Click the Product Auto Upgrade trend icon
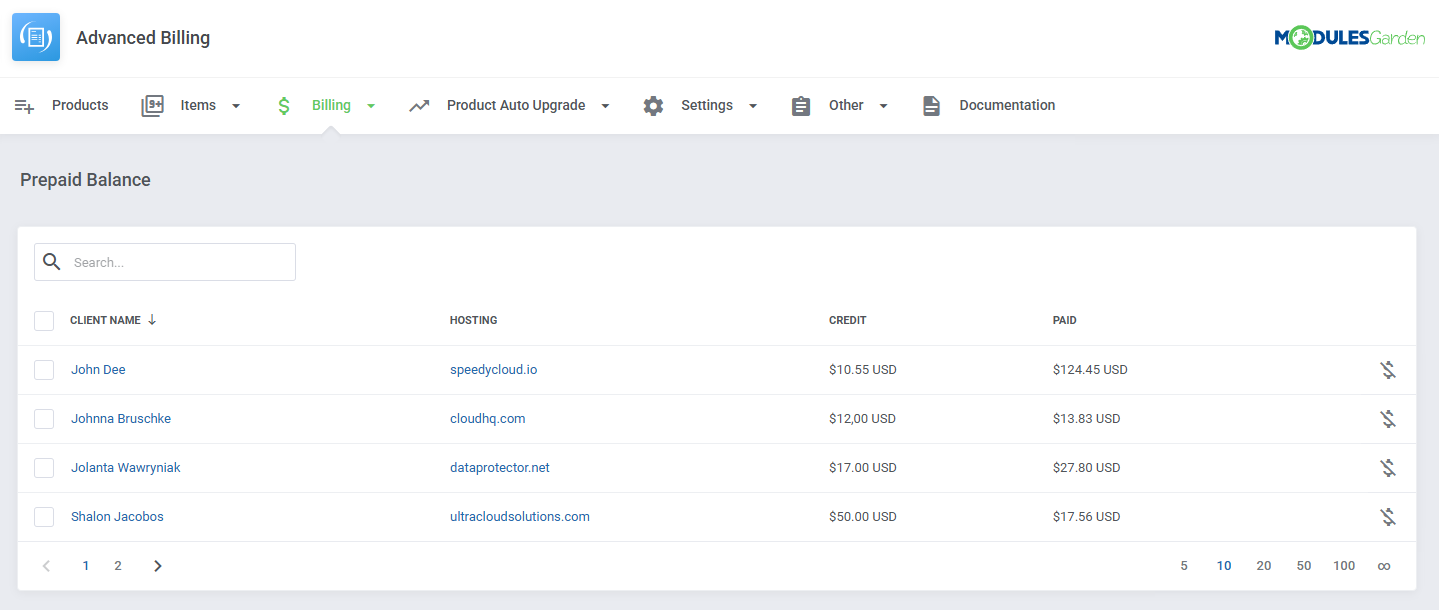The image size is (1439, 610). [x=419, y=105]
